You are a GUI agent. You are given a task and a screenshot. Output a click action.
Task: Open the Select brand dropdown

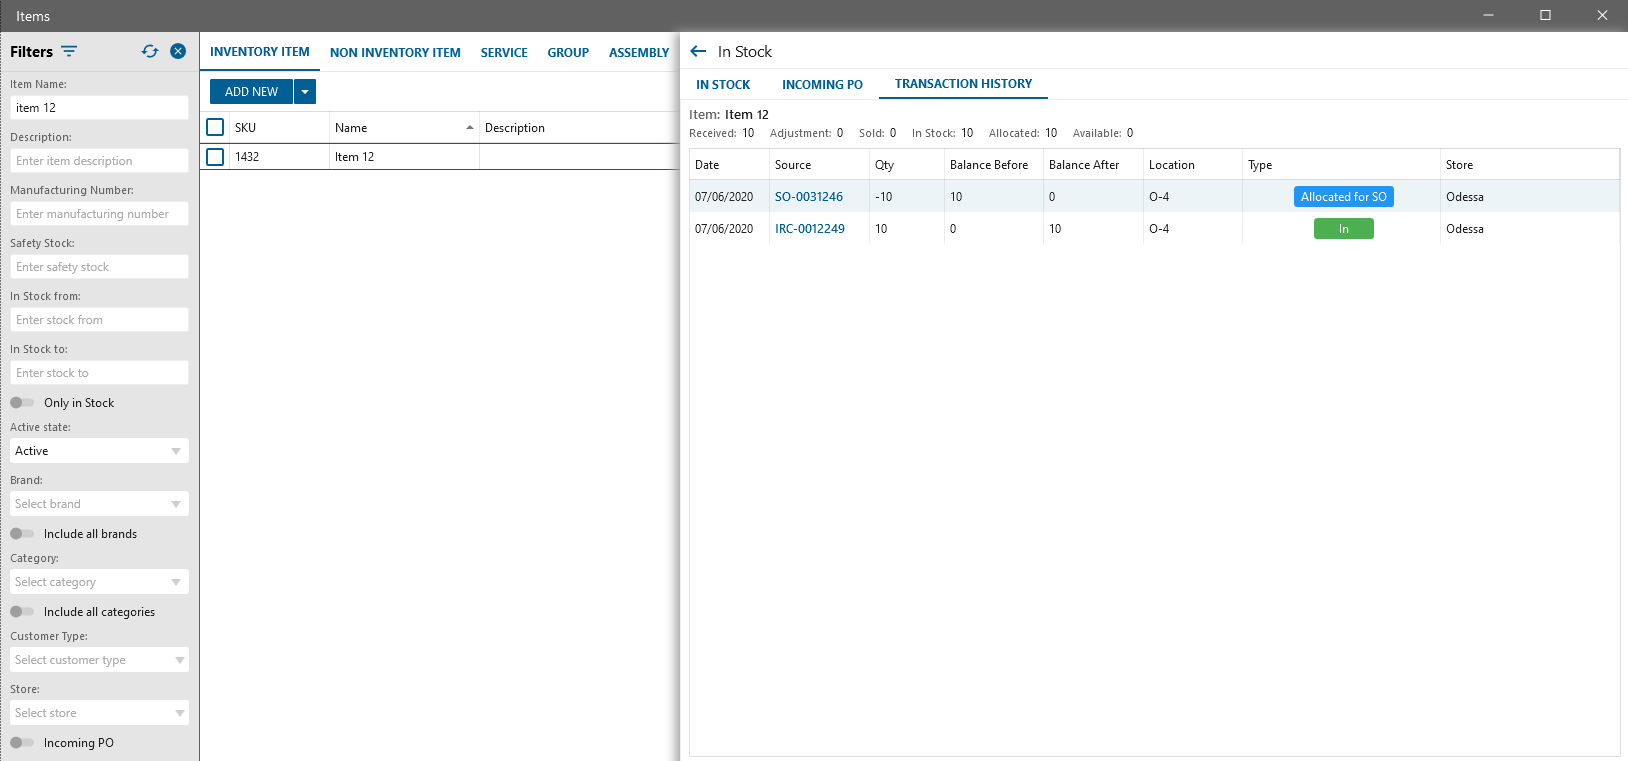pyautogui.click(x=99, y=504)
